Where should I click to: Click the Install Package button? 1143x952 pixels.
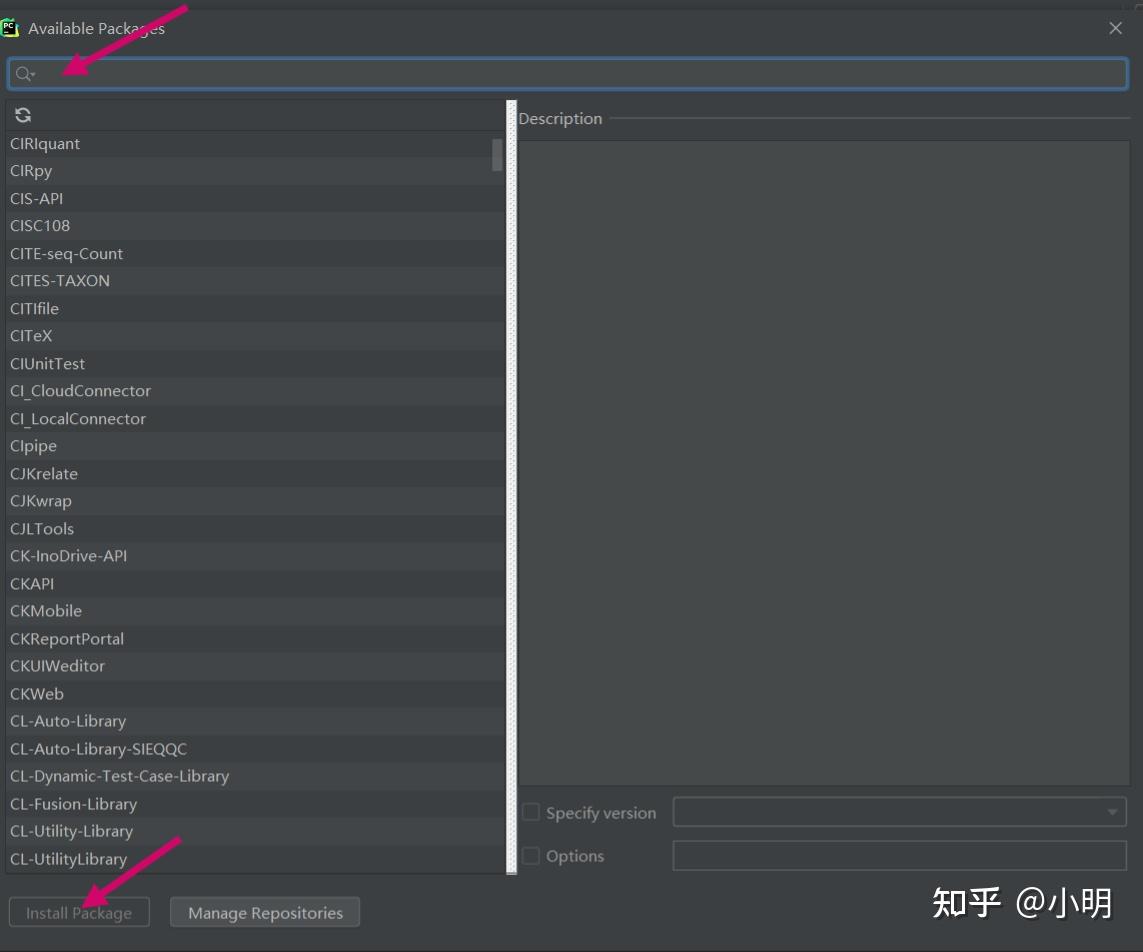(x=79, y=913)
